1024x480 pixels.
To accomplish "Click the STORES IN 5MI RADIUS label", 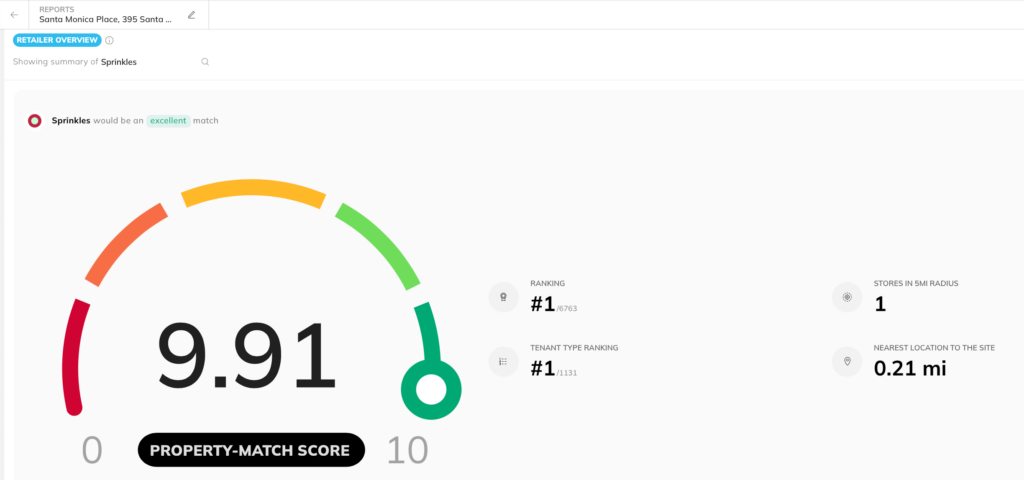I will [916, 283].
